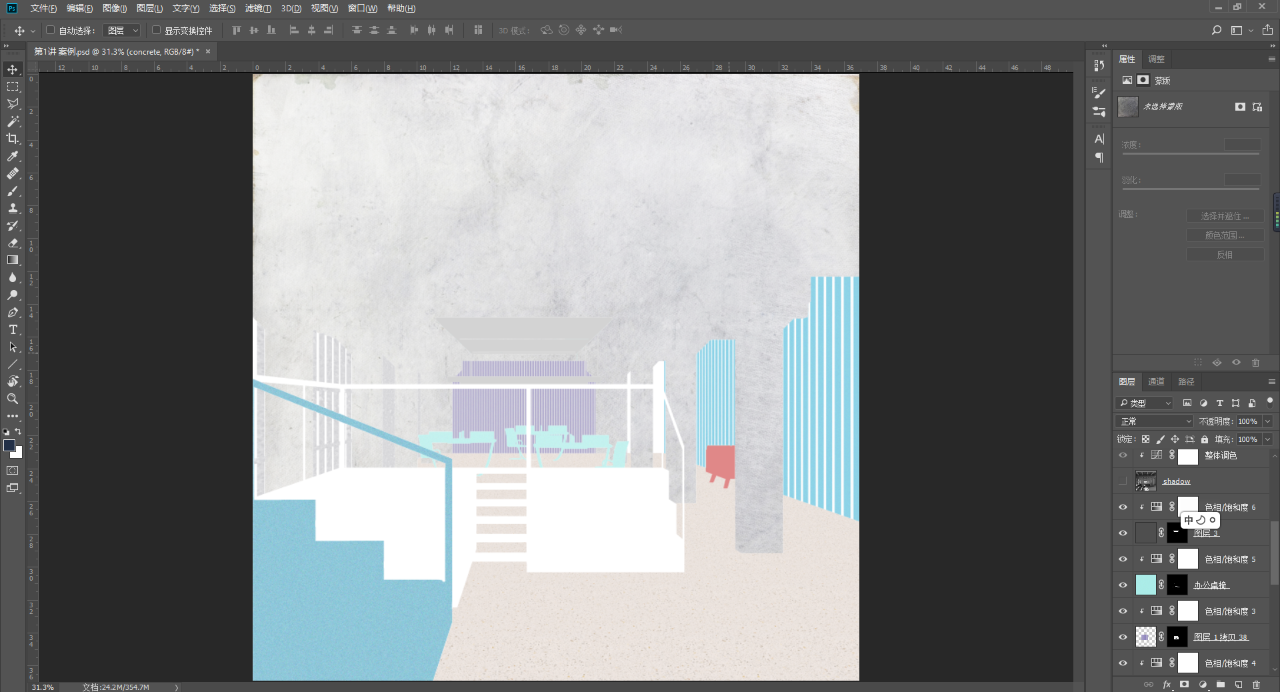Open the 滤镜 menu
The width and height of the screenshot is (1280, 692).
(x=258, y=8)
